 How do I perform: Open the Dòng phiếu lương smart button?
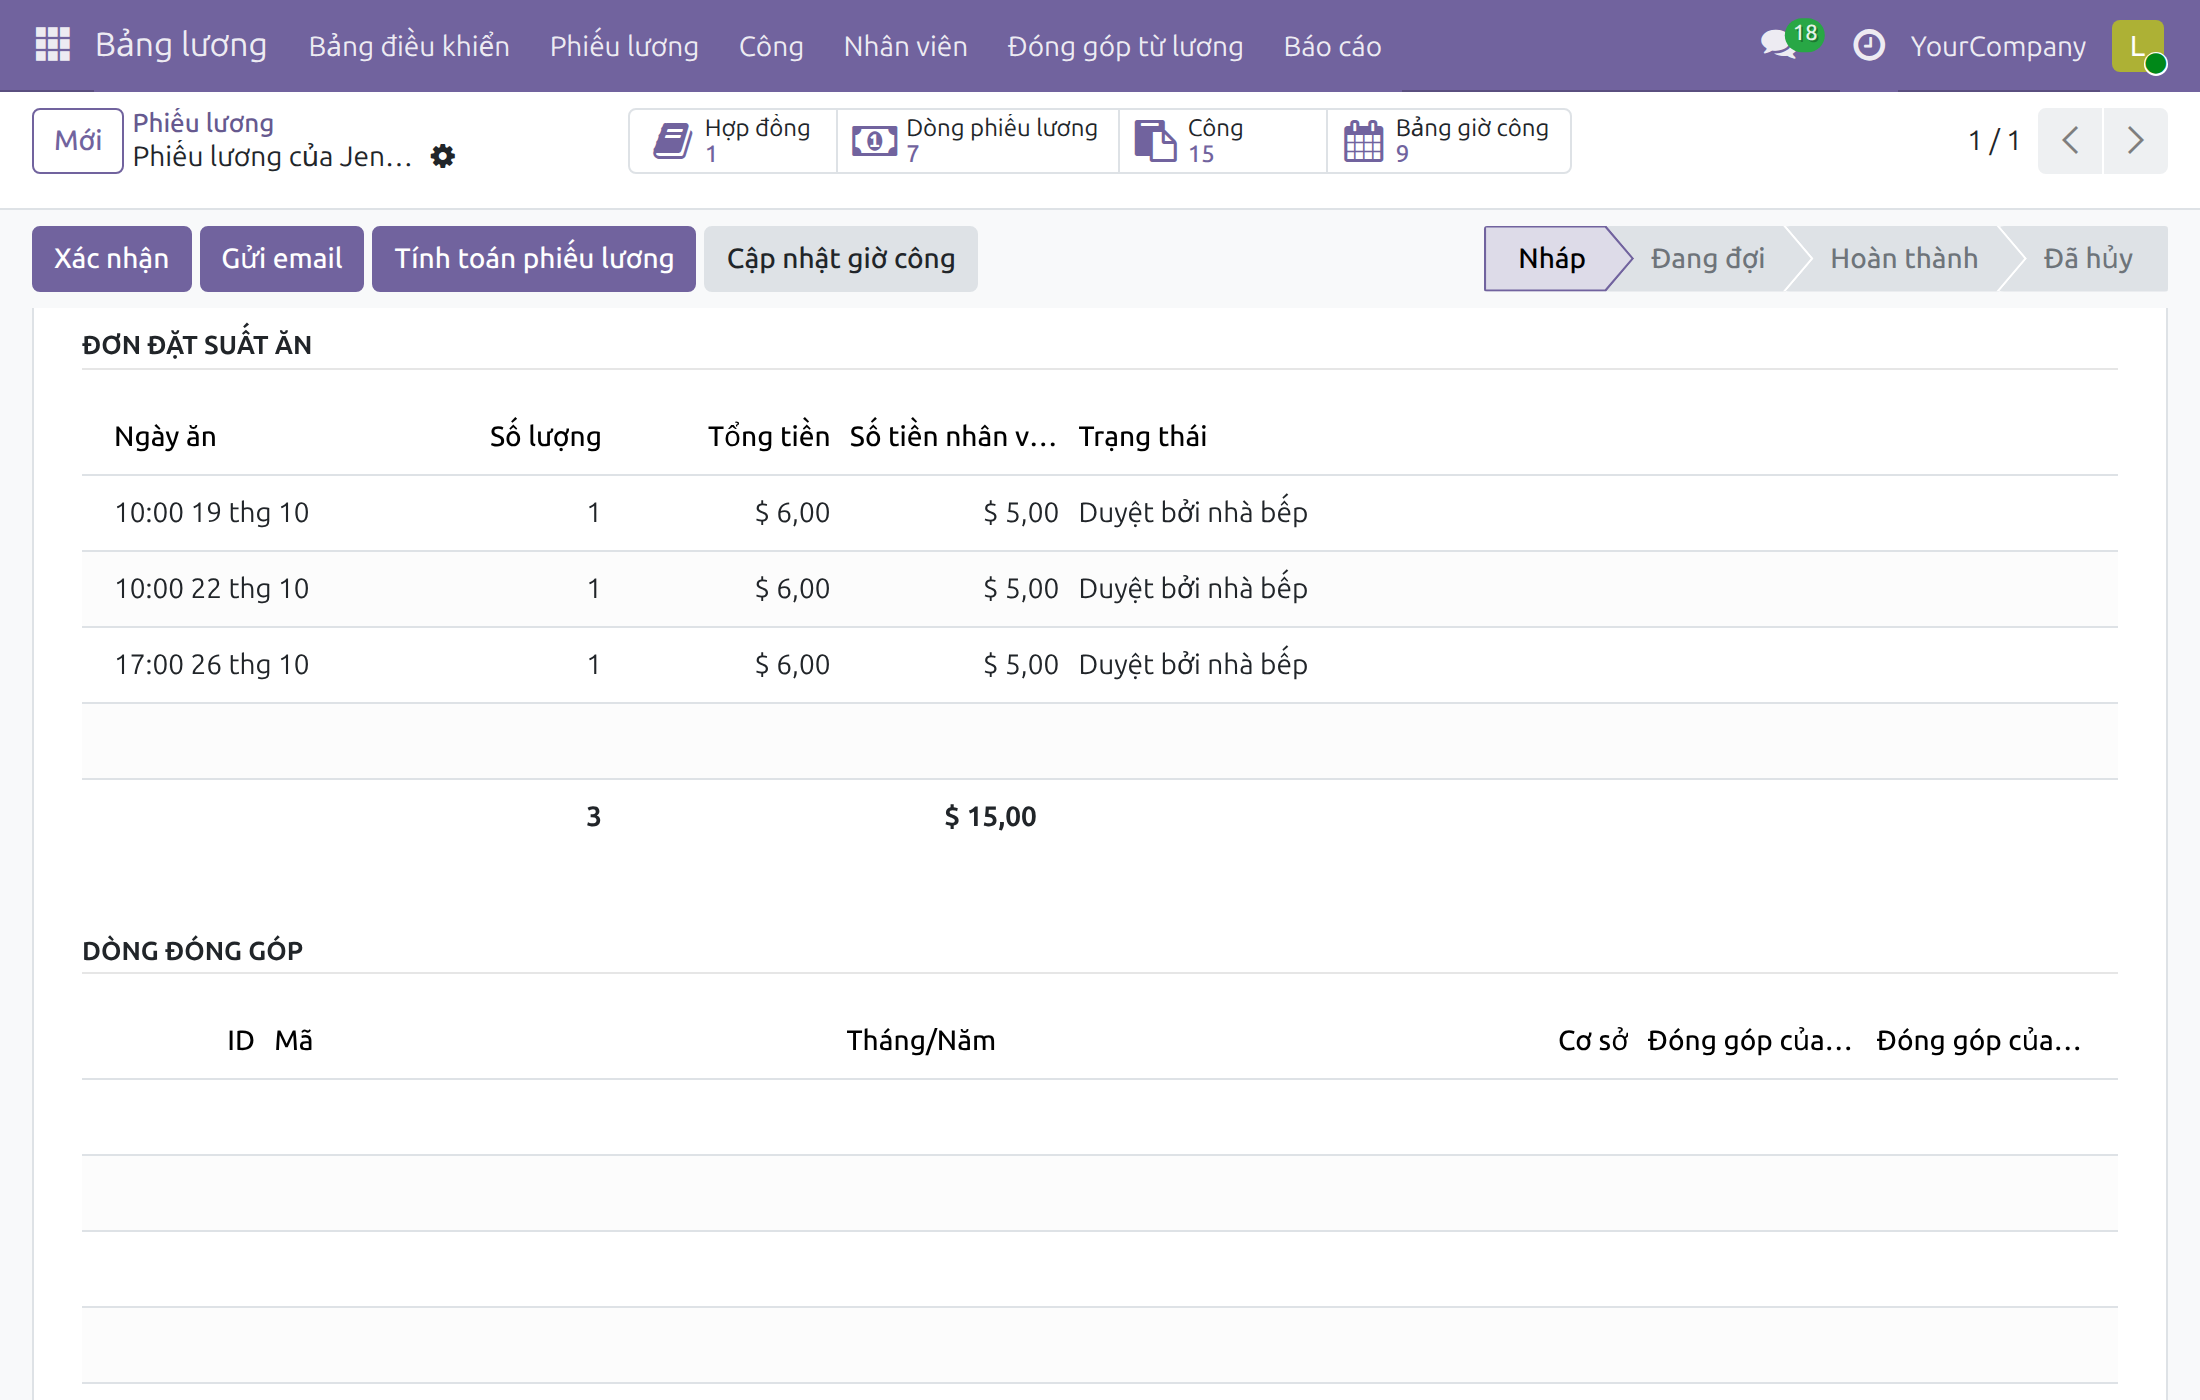[x=977, y=141]
